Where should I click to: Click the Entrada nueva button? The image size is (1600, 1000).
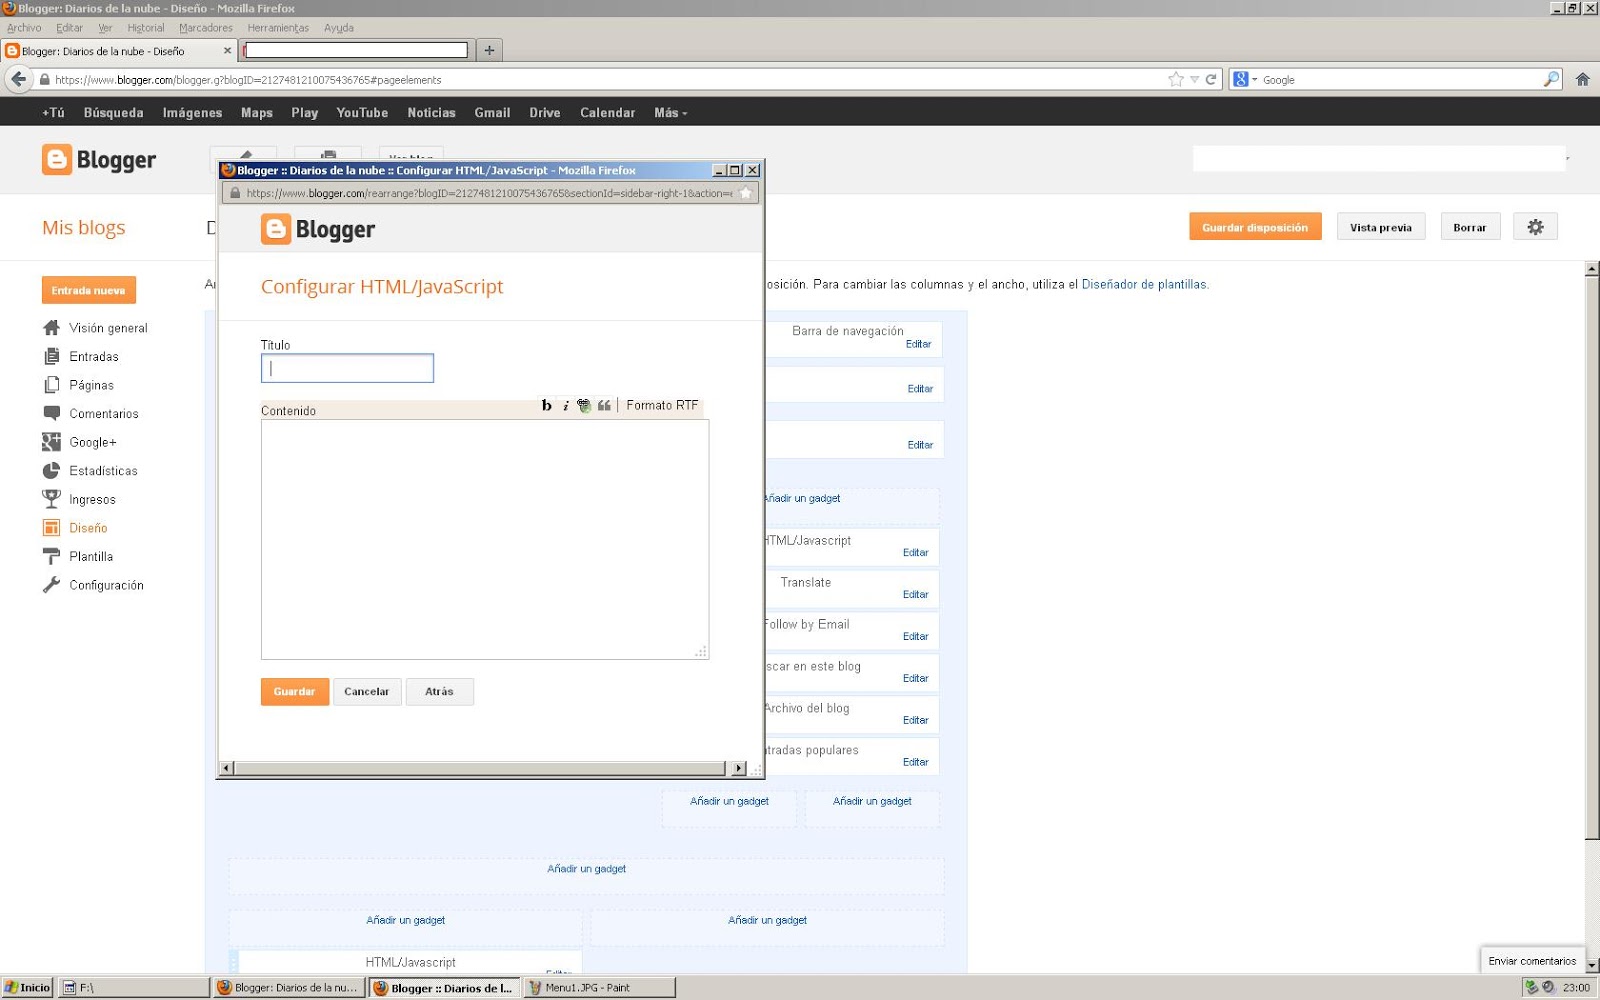(x=88, y=290)
